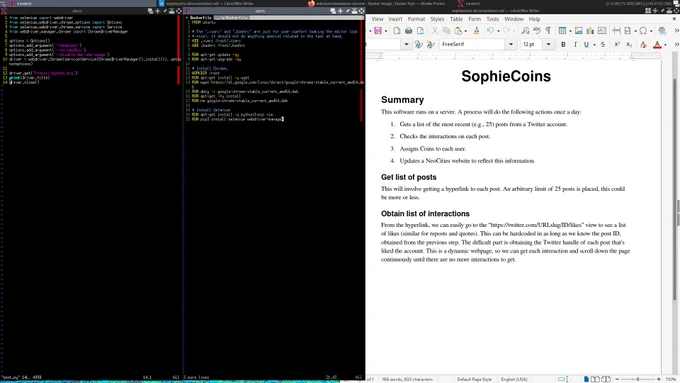
Task: Click the Insert Special Character omega icon
Action: coord(643,30)
